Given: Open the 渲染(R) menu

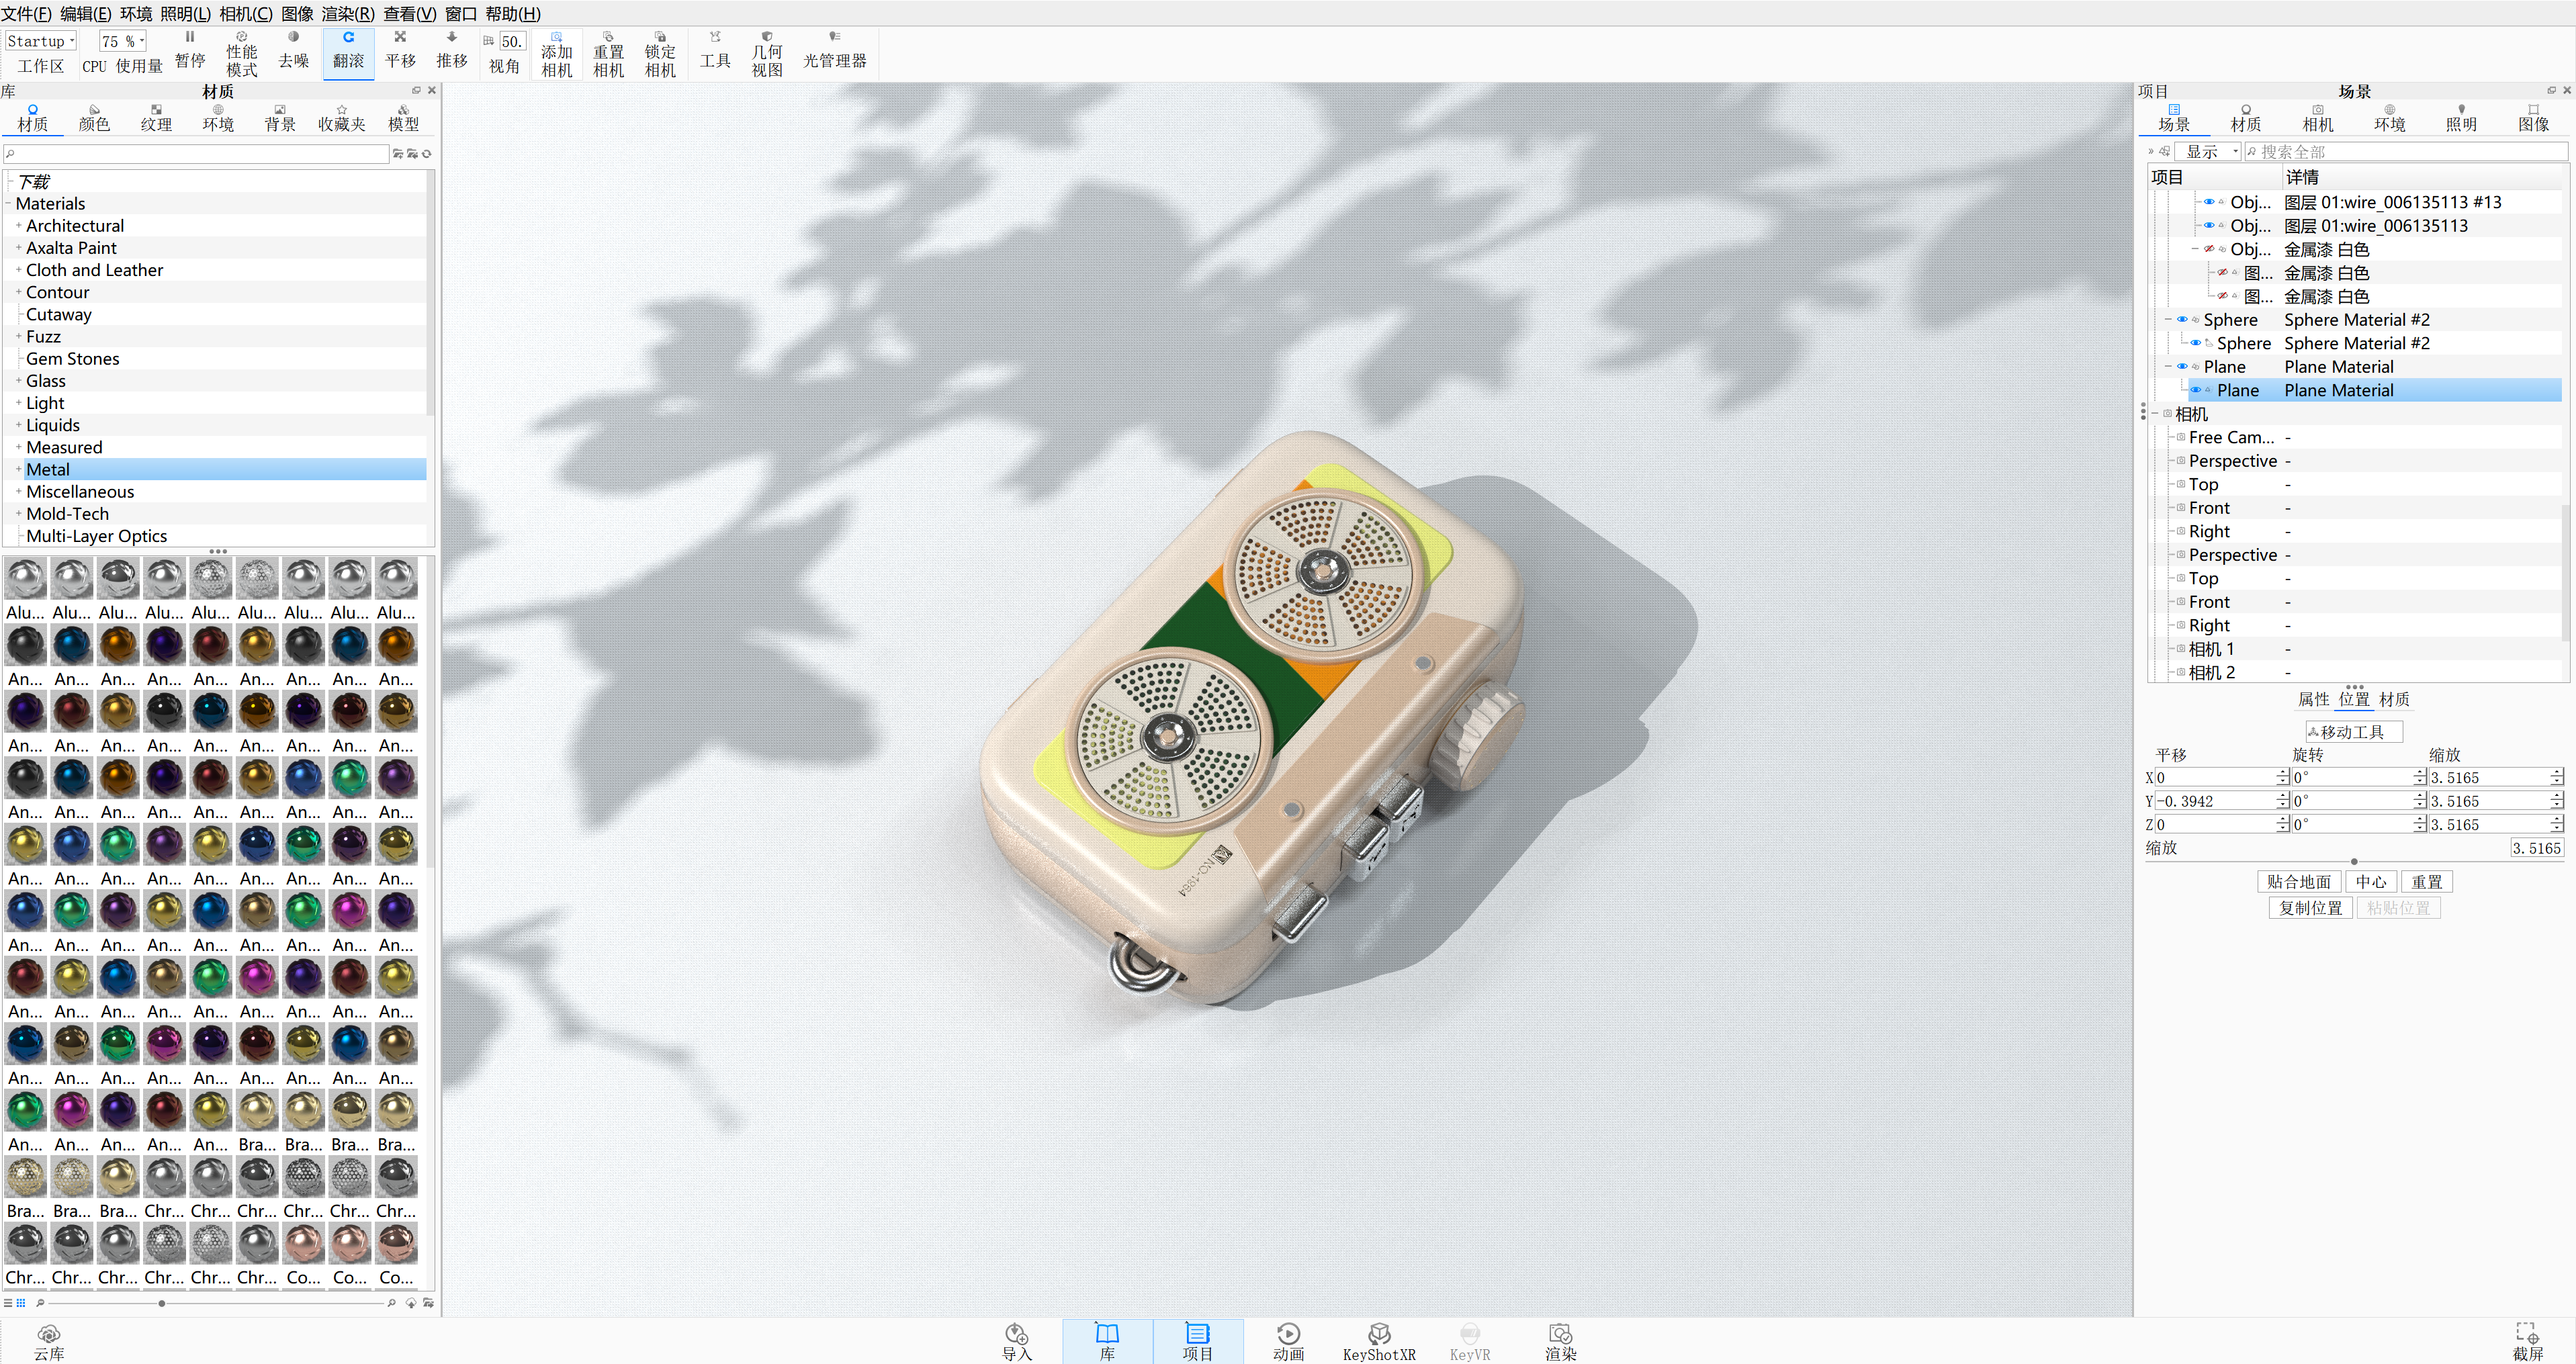Looking at the screenshot, I should 347,13.
